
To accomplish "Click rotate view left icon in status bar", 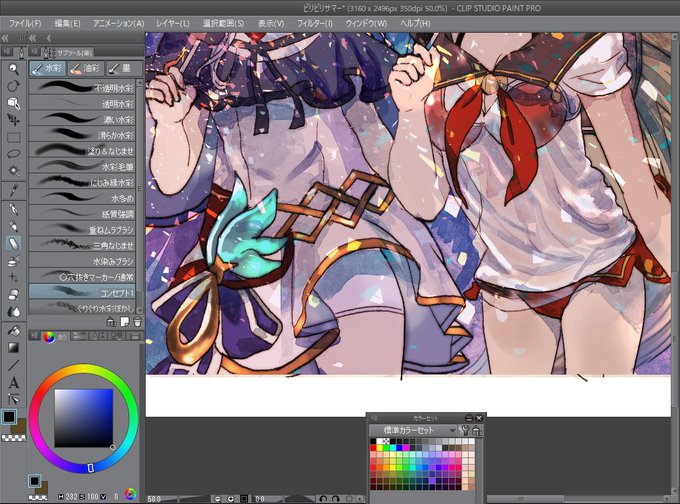I will 323,499.
